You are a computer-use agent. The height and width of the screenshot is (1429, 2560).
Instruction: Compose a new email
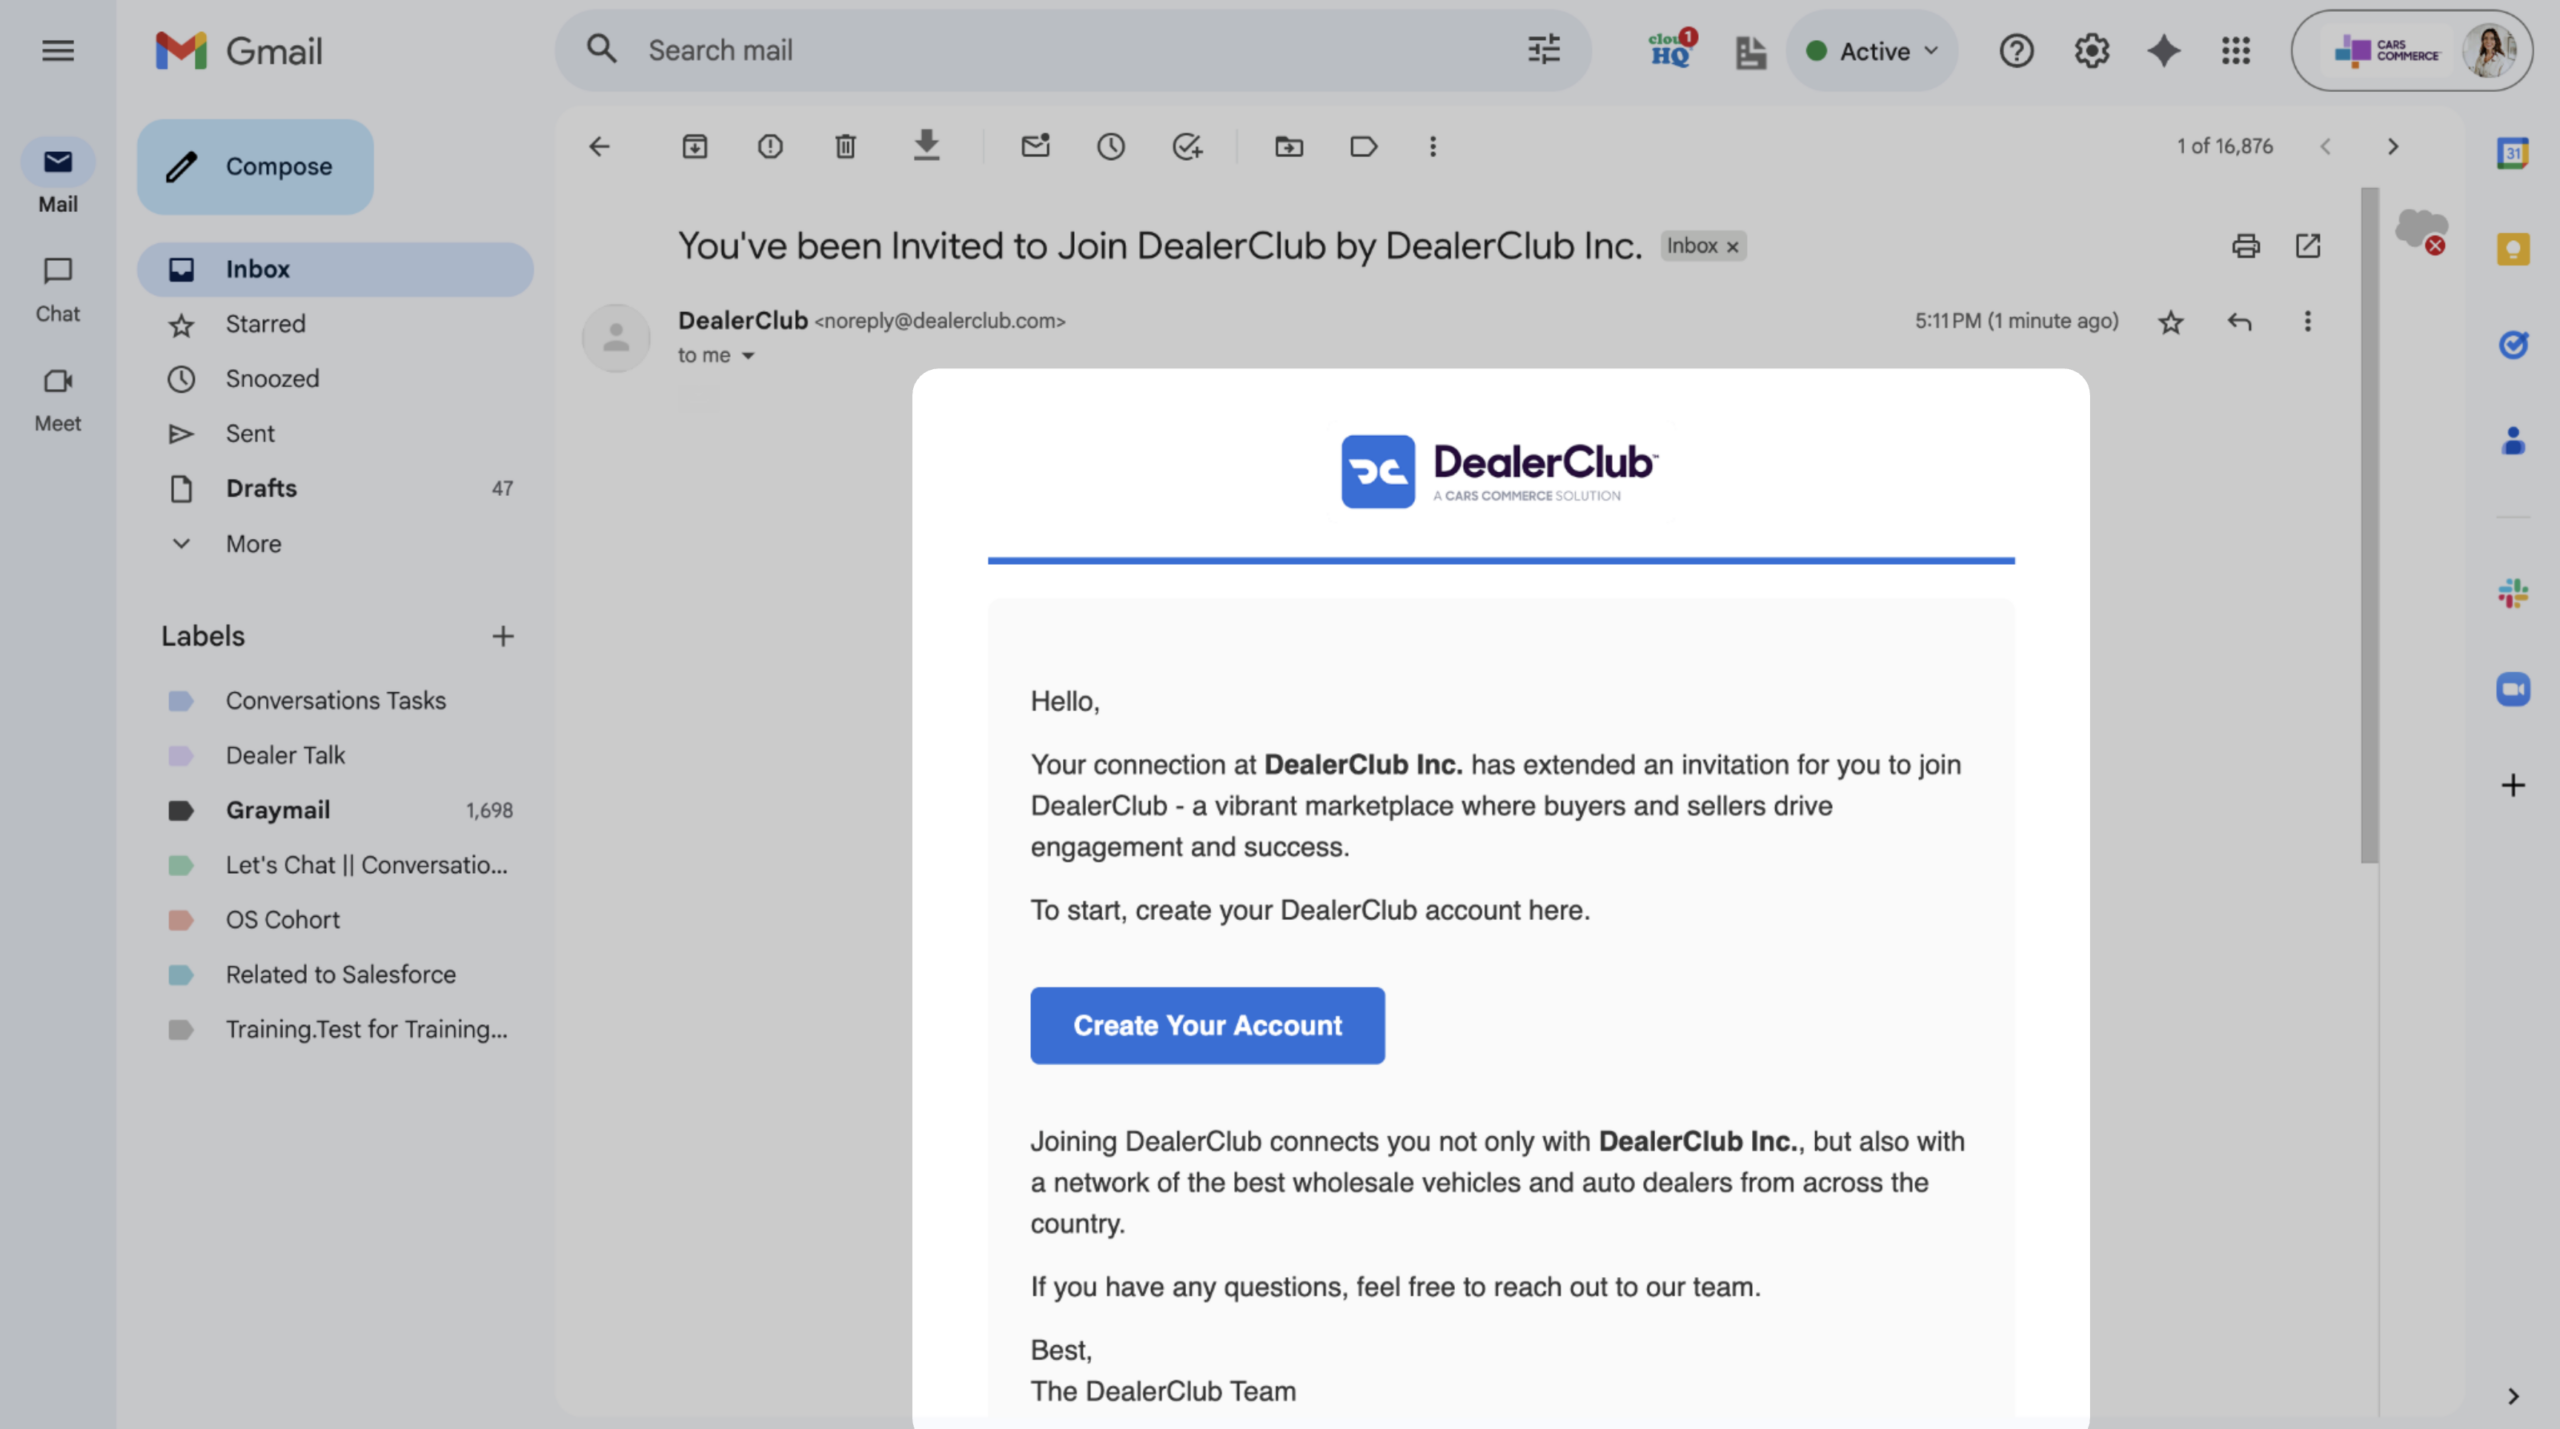(255, 167)
